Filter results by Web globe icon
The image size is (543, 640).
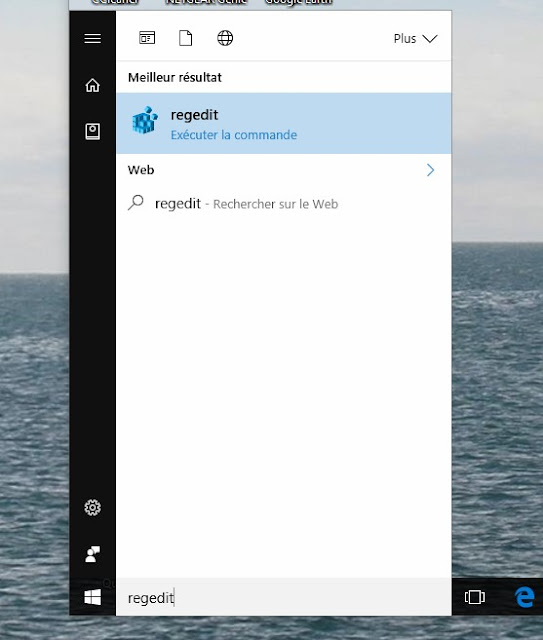[x=225, y=38]
